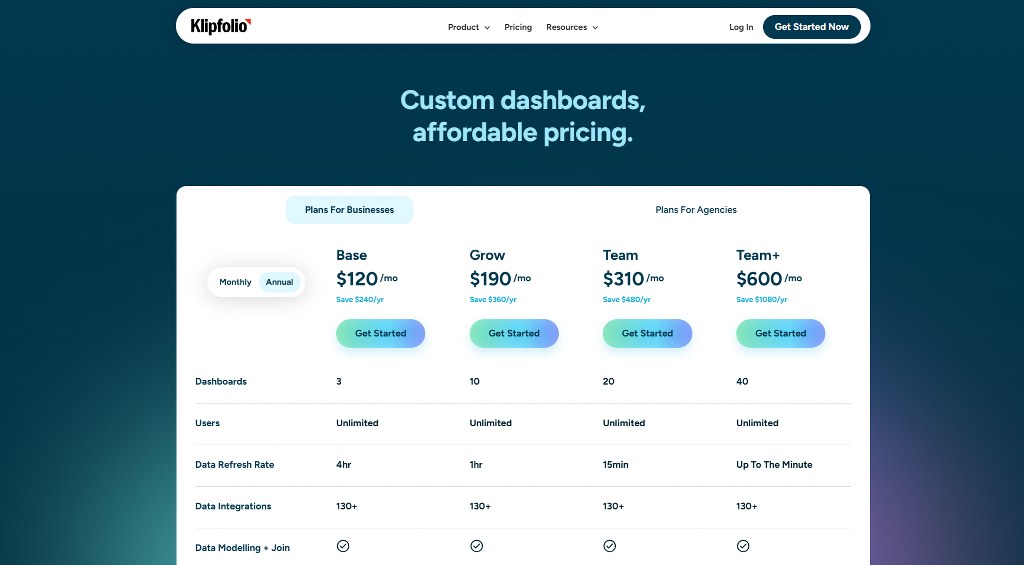Screen dimensions: 1024x565
Task: Click Custom dashboards, affordable pricing headline
Action: (x=522, y=116)
